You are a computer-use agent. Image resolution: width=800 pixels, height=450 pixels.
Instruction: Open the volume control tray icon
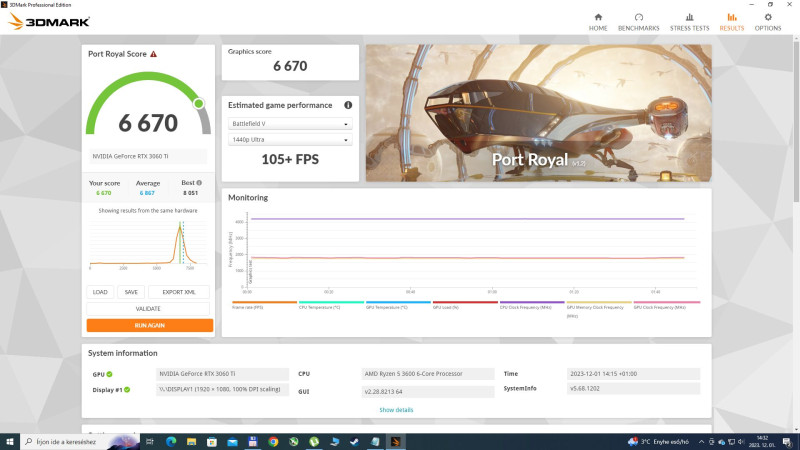741,442
